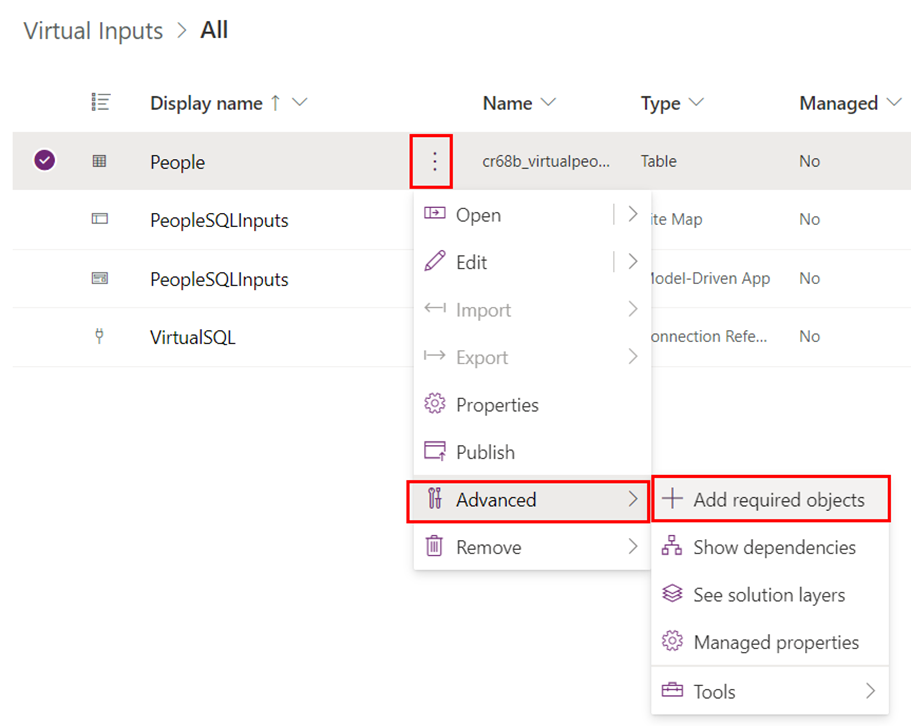The width and height of the screenshot is (911, 726).
Task: Click the plug icon beside VirtualSQL
Action: 99,336
